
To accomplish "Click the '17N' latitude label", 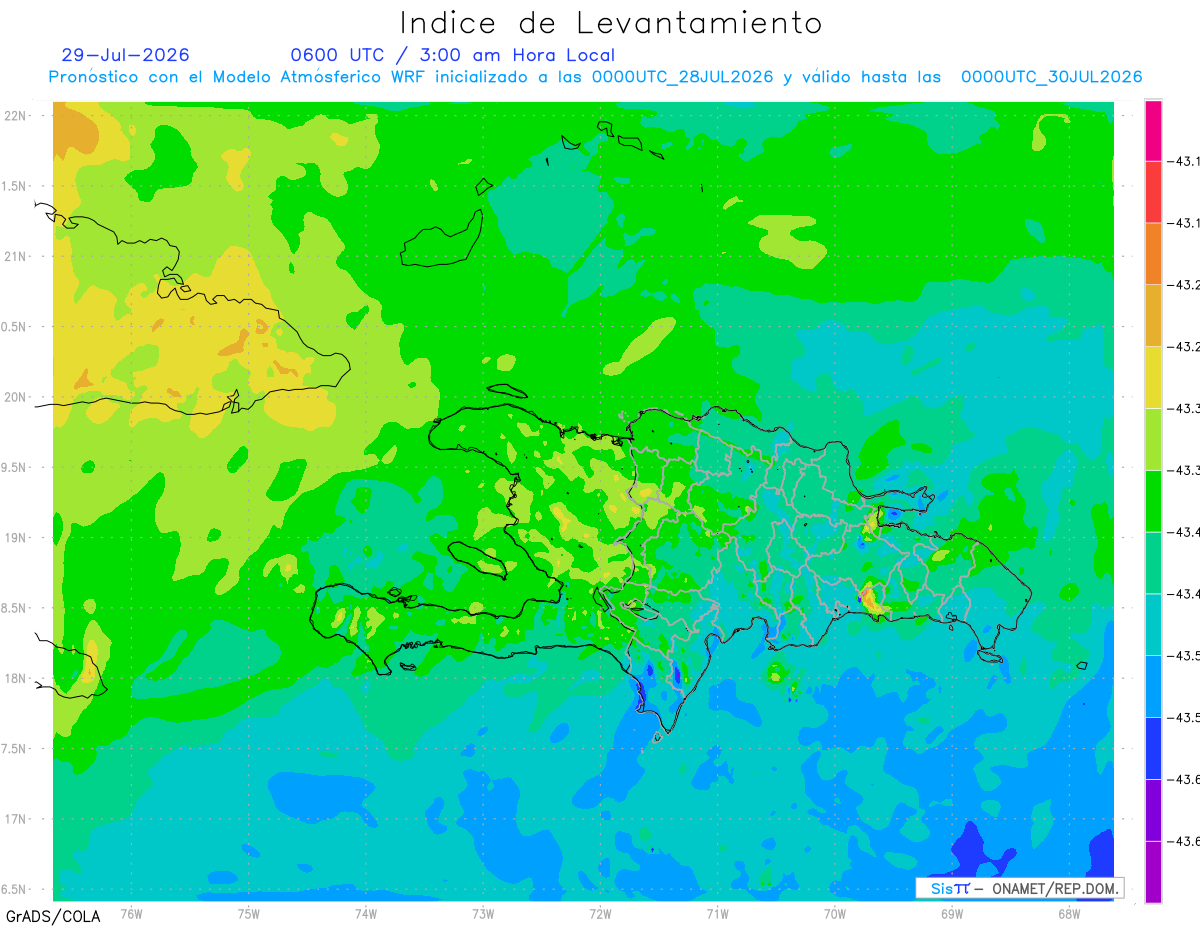I will pos(17,819).
